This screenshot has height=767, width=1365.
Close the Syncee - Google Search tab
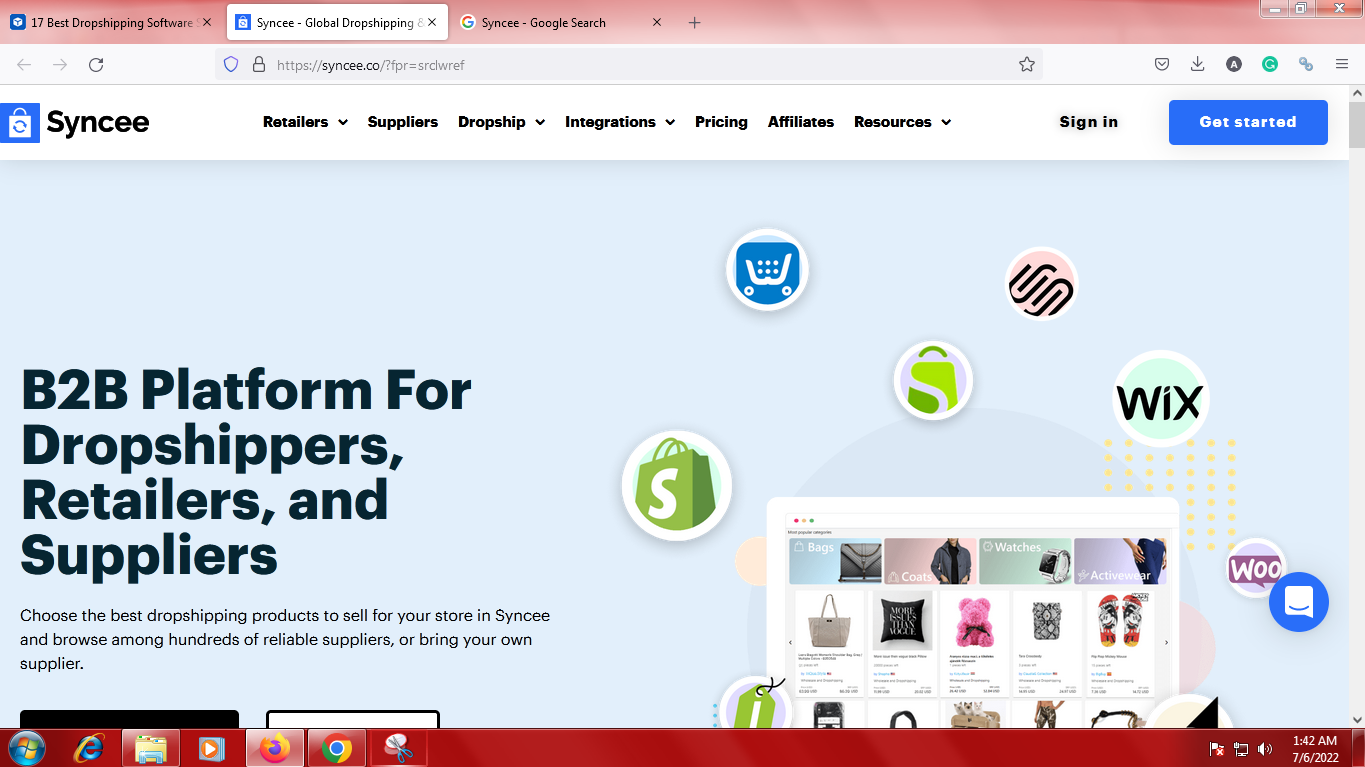pos(657,23)
